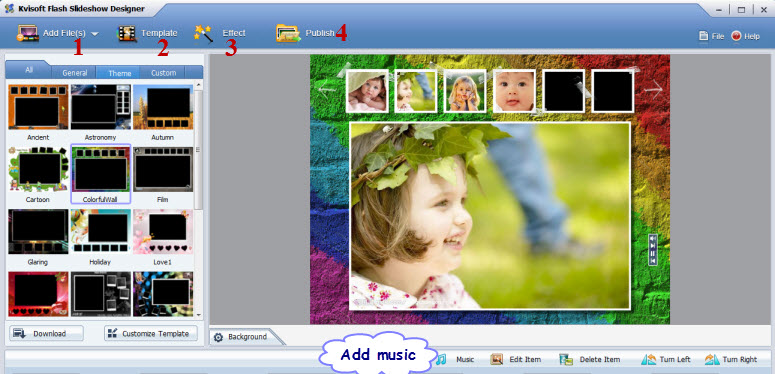Select the baby face close-up thumbnail in the strip

514,91
